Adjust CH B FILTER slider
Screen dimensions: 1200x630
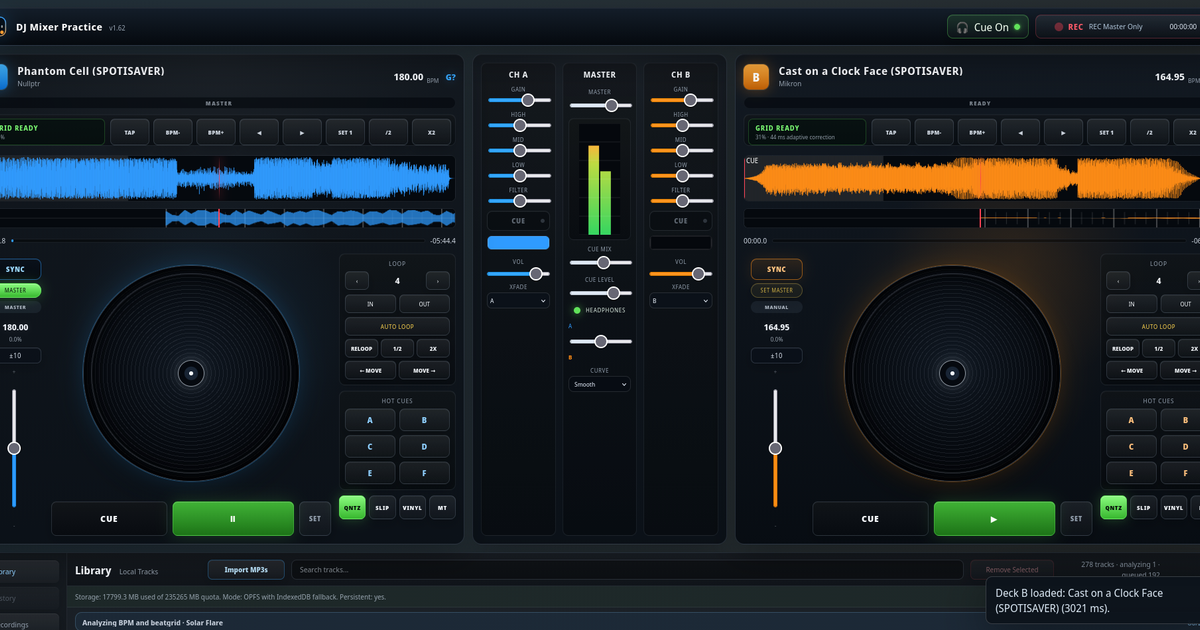coord(681,200)
